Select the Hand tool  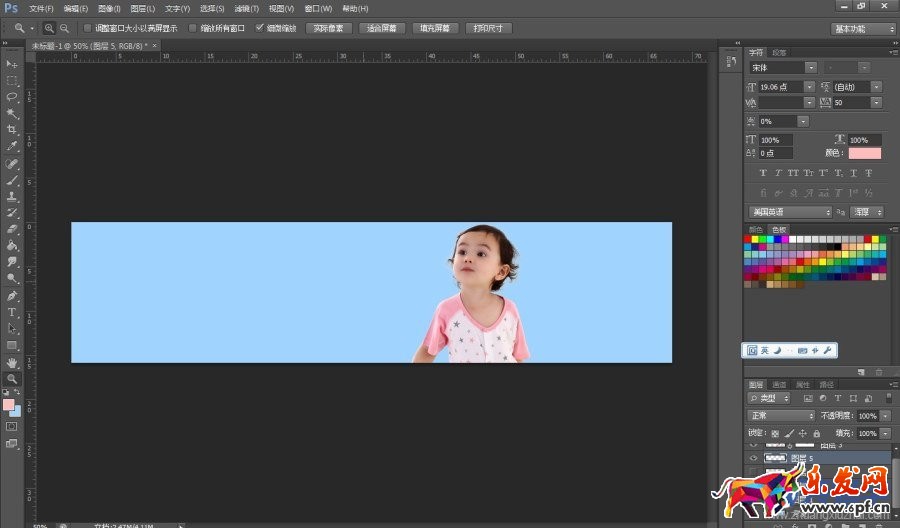(x=12, y=362)
